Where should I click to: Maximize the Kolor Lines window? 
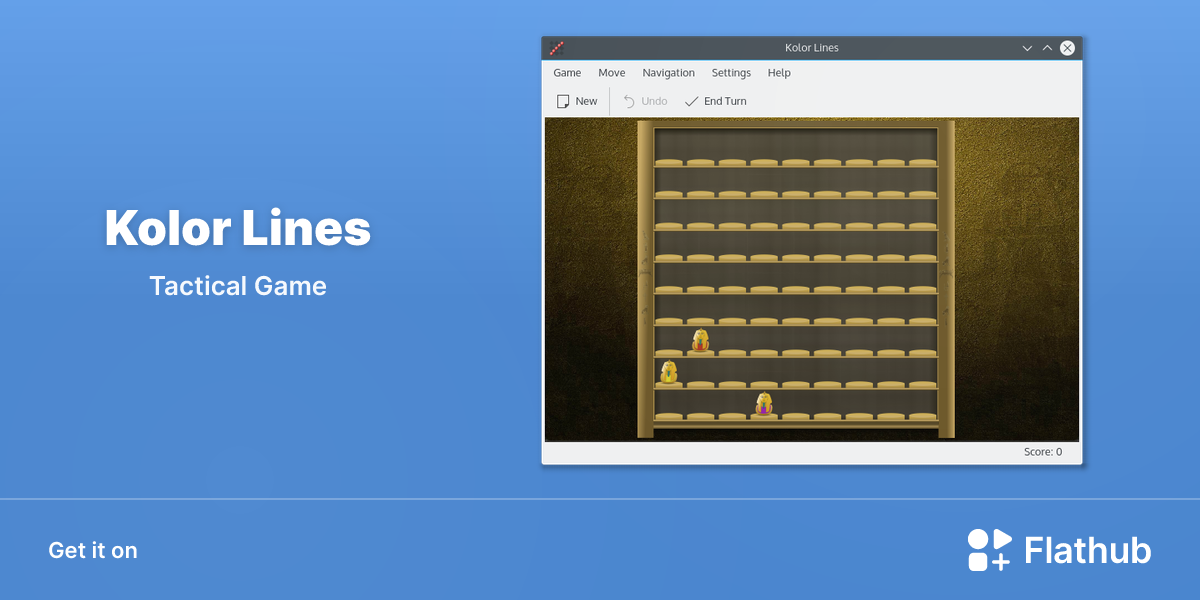pos(1047,47)
